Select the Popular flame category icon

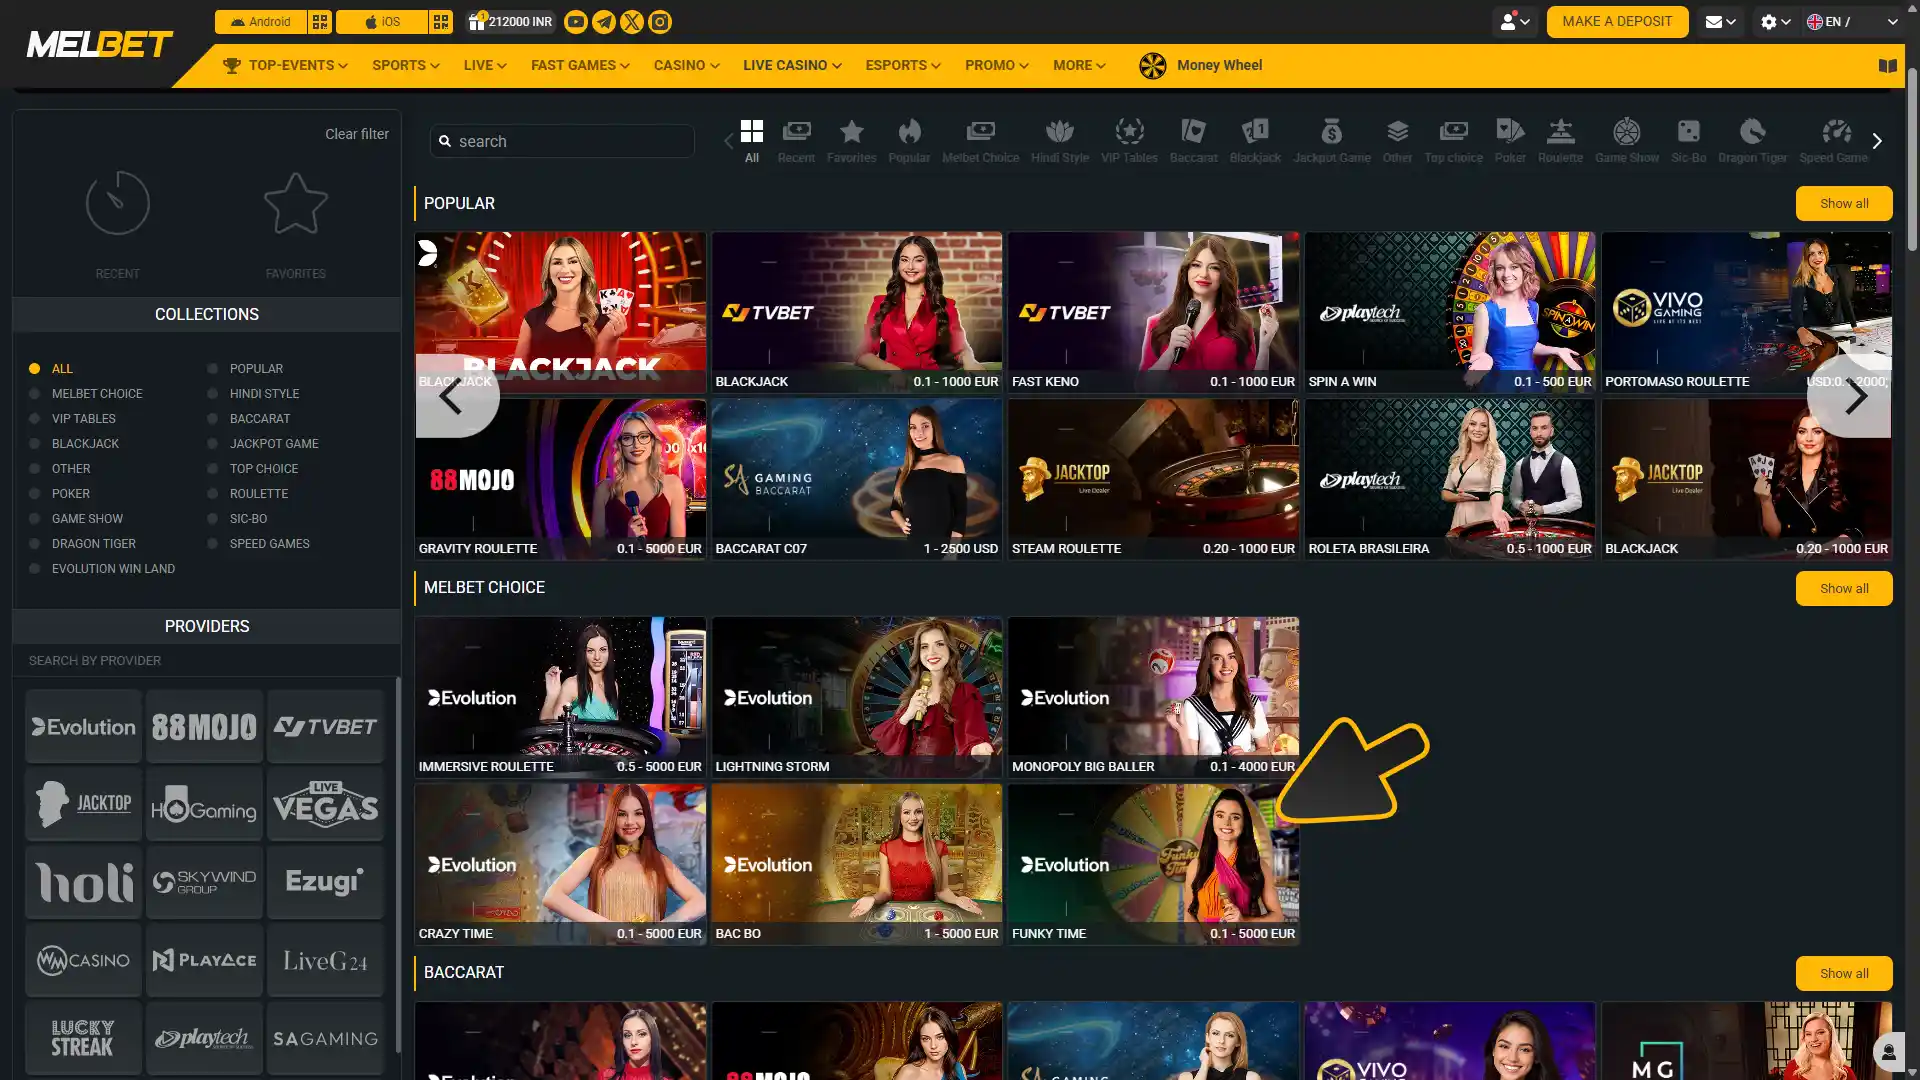coord(909,141)
